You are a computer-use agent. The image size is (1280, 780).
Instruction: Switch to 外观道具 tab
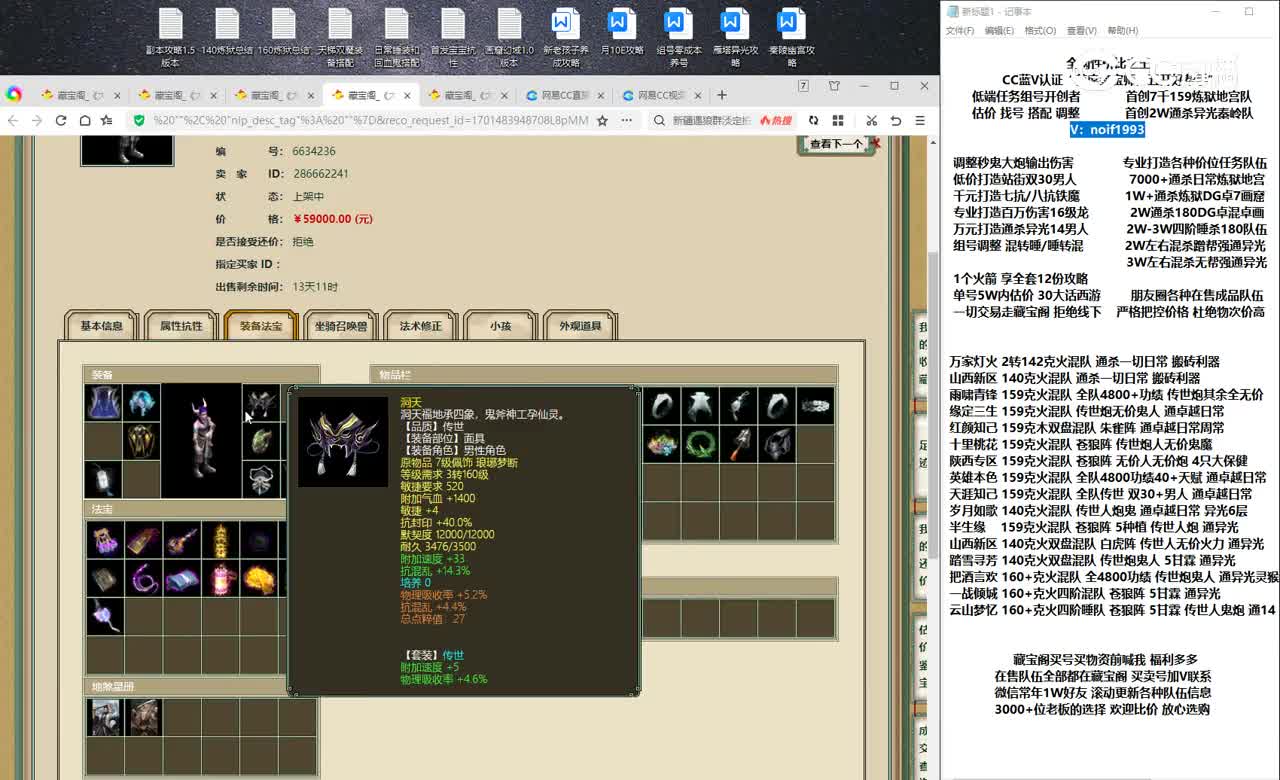pos(581,326)
